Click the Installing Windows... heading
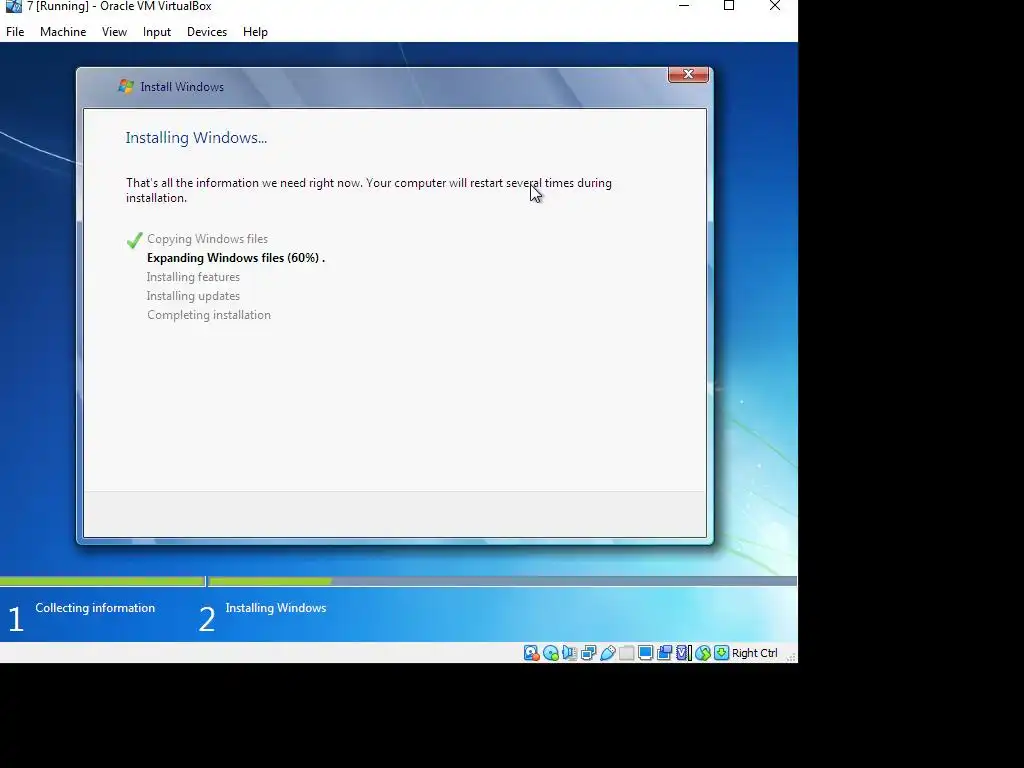 (196, 138)
